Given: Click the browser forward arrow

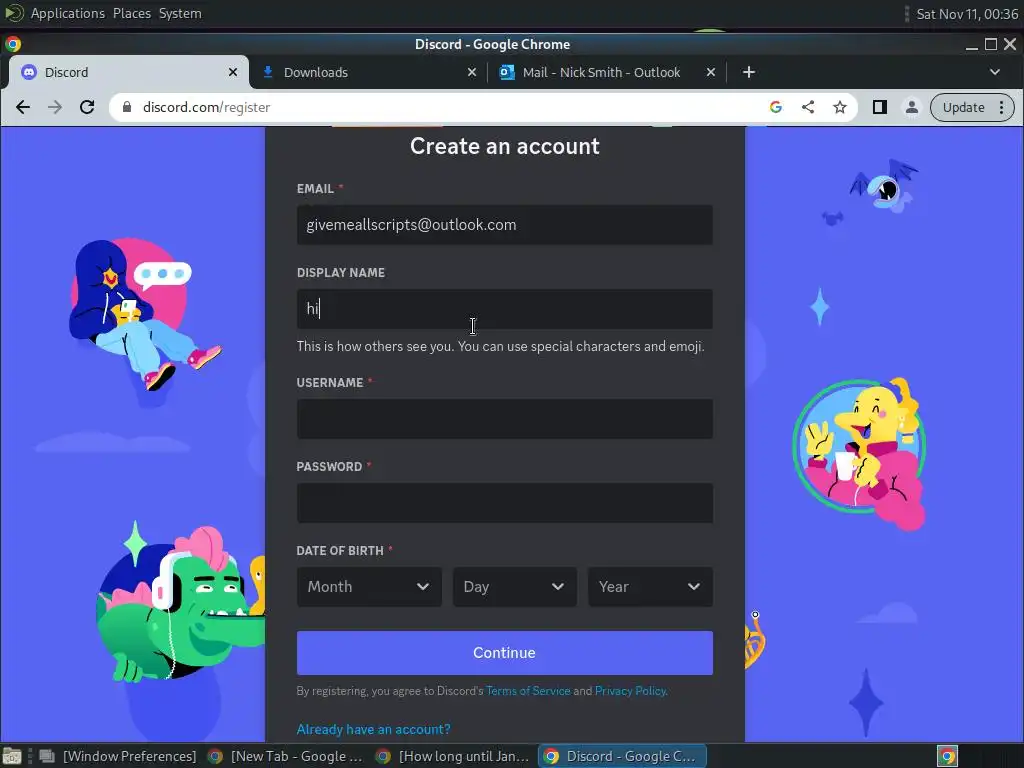Looking at the screenshot, I should click(55, 107).
